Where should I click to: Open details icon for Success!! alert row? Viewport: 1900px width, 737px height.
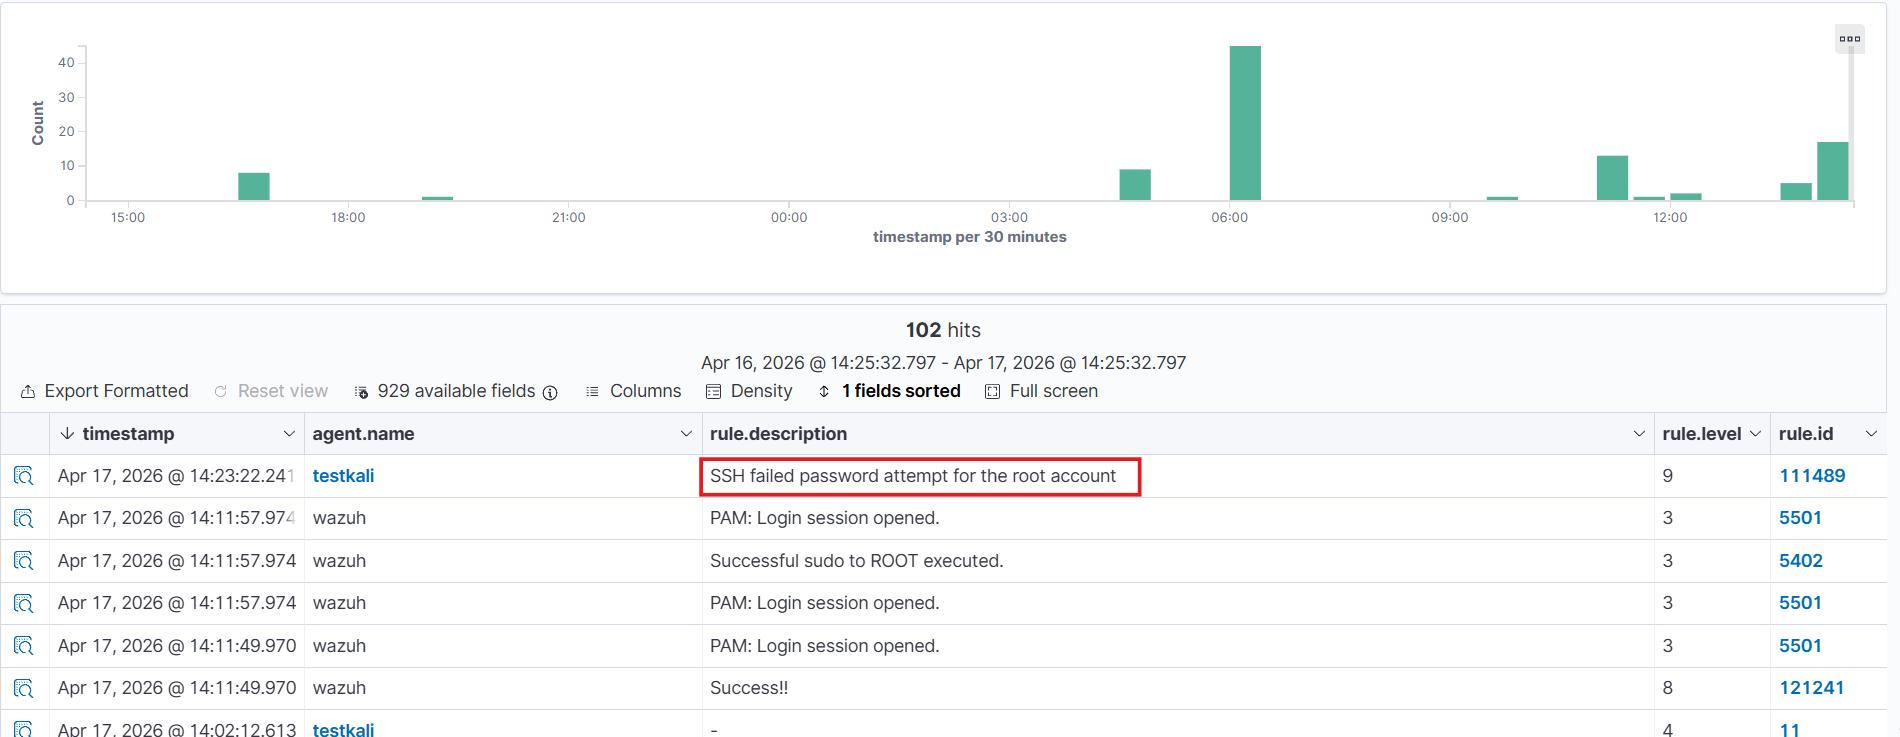point(24,688)
